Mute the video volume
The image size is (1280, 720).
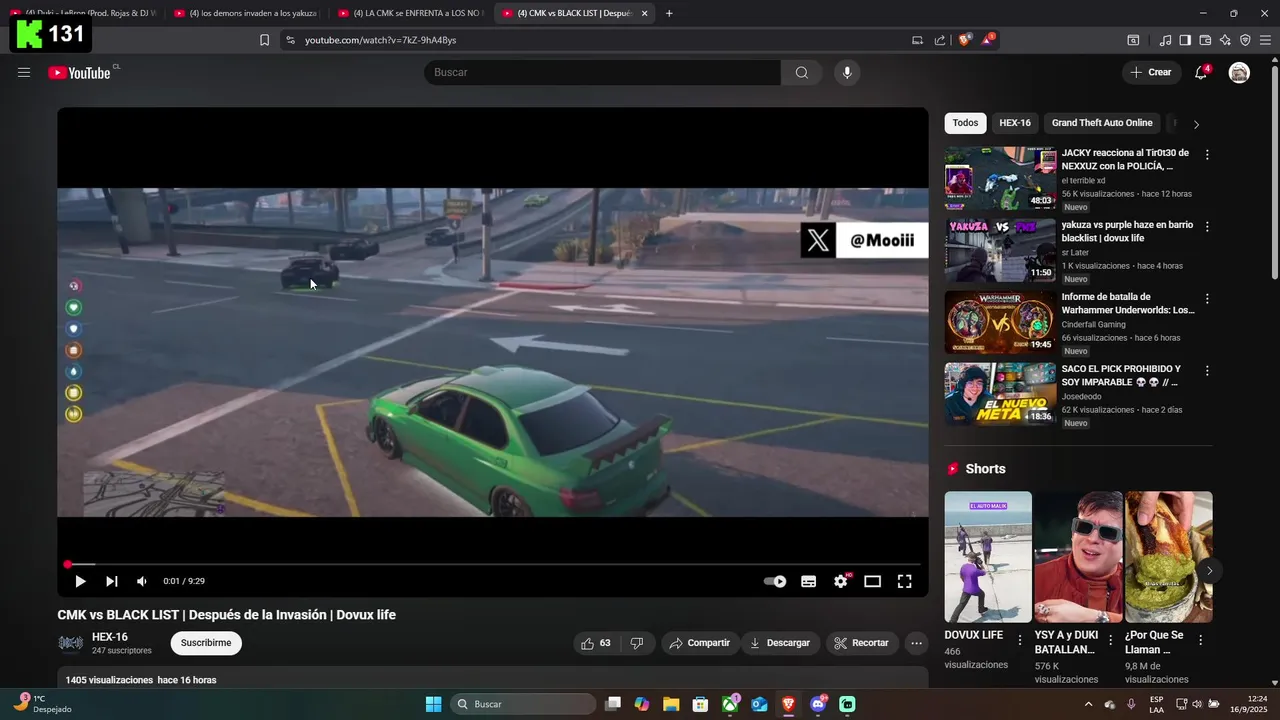point(142,581)
